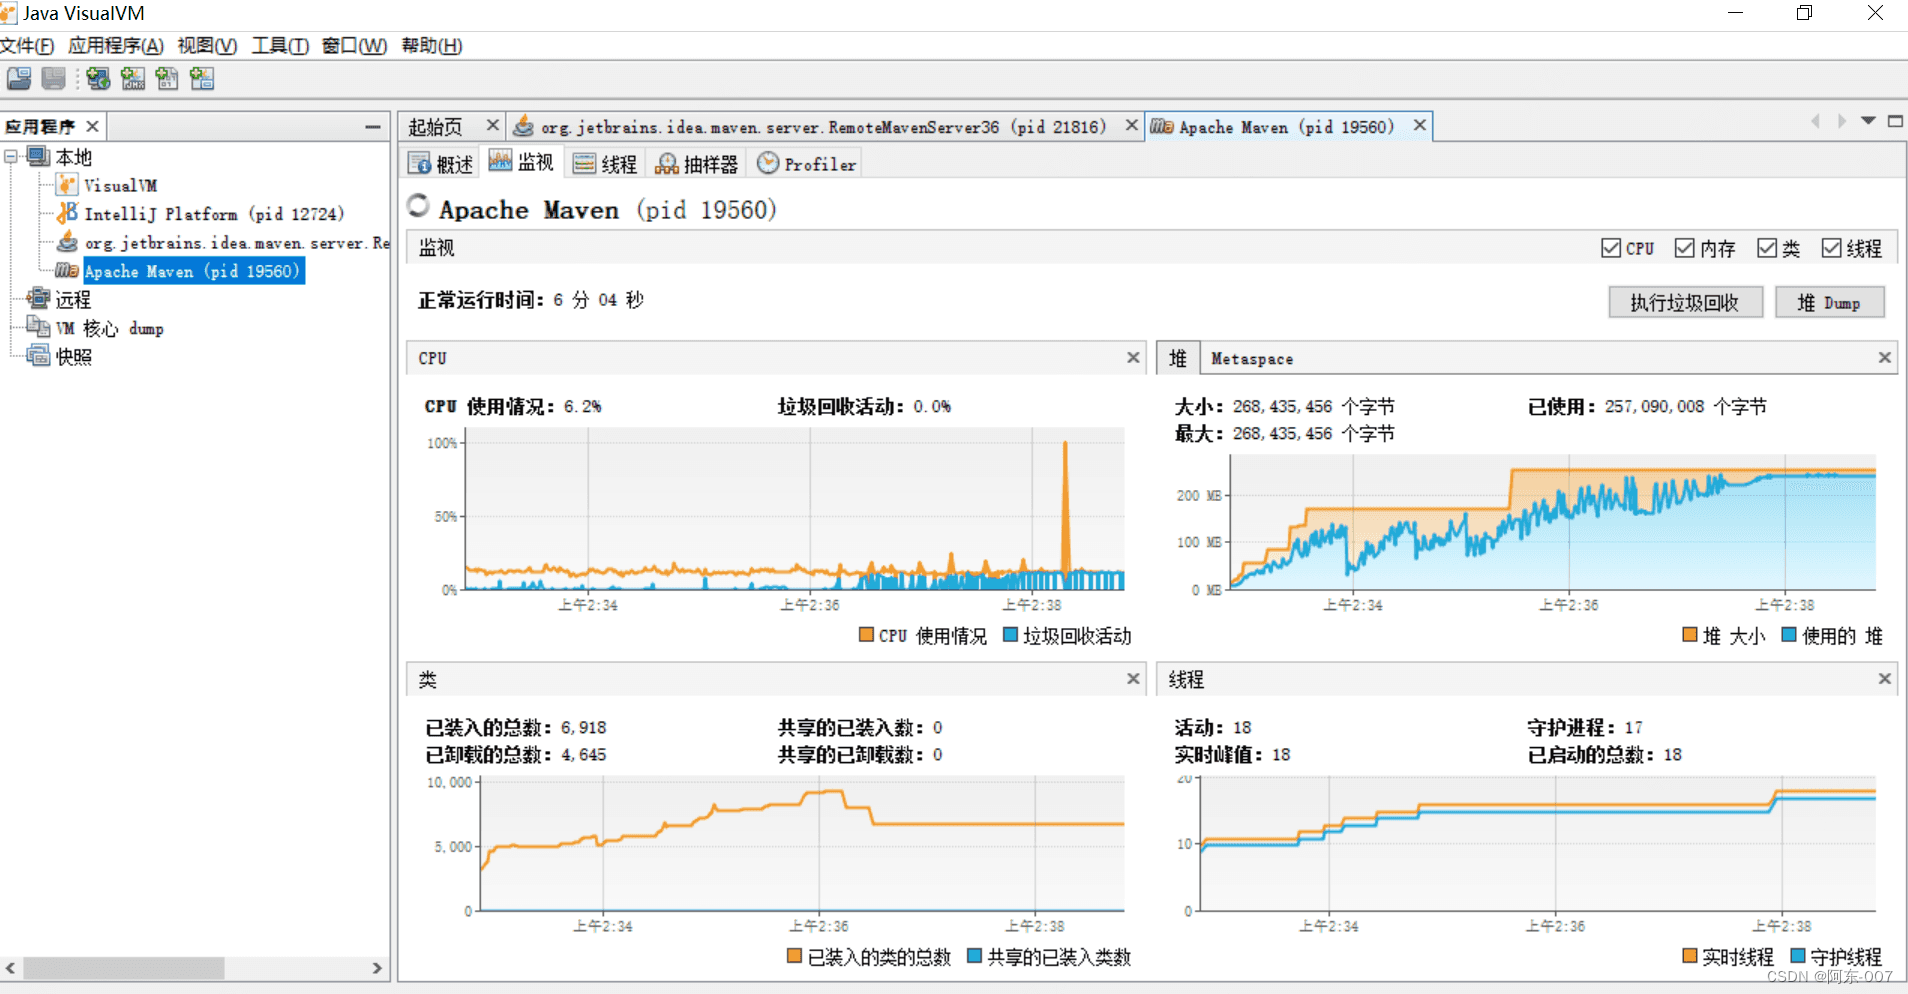Maximize the editor area with window icon

1895,121
